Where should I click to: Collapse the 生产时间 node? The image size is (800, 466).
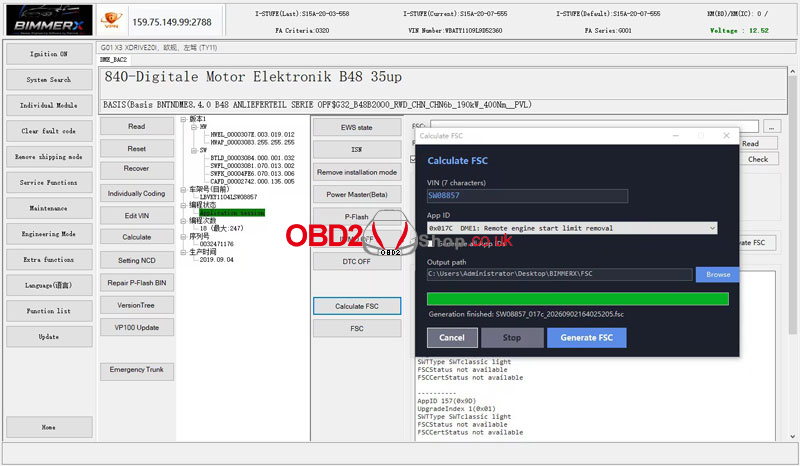[x=183, y=252]
